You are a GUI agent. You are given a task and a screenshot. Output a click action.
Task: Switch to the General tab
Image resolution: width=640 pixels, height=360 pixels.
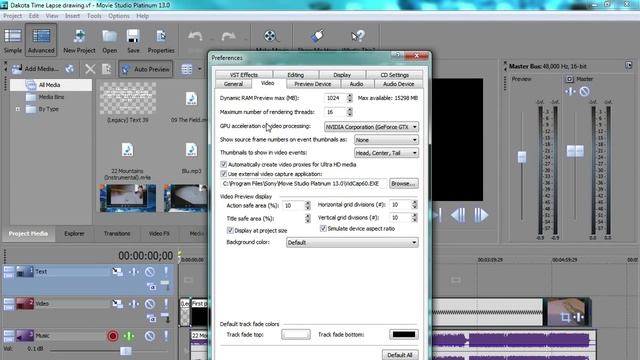233,84
